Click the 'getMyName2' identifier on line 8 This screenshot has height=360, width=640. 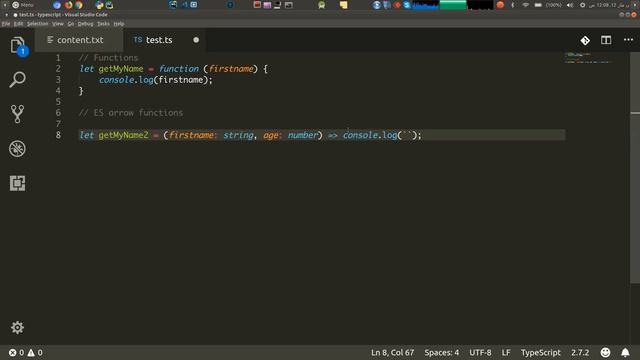click(123, 135)
